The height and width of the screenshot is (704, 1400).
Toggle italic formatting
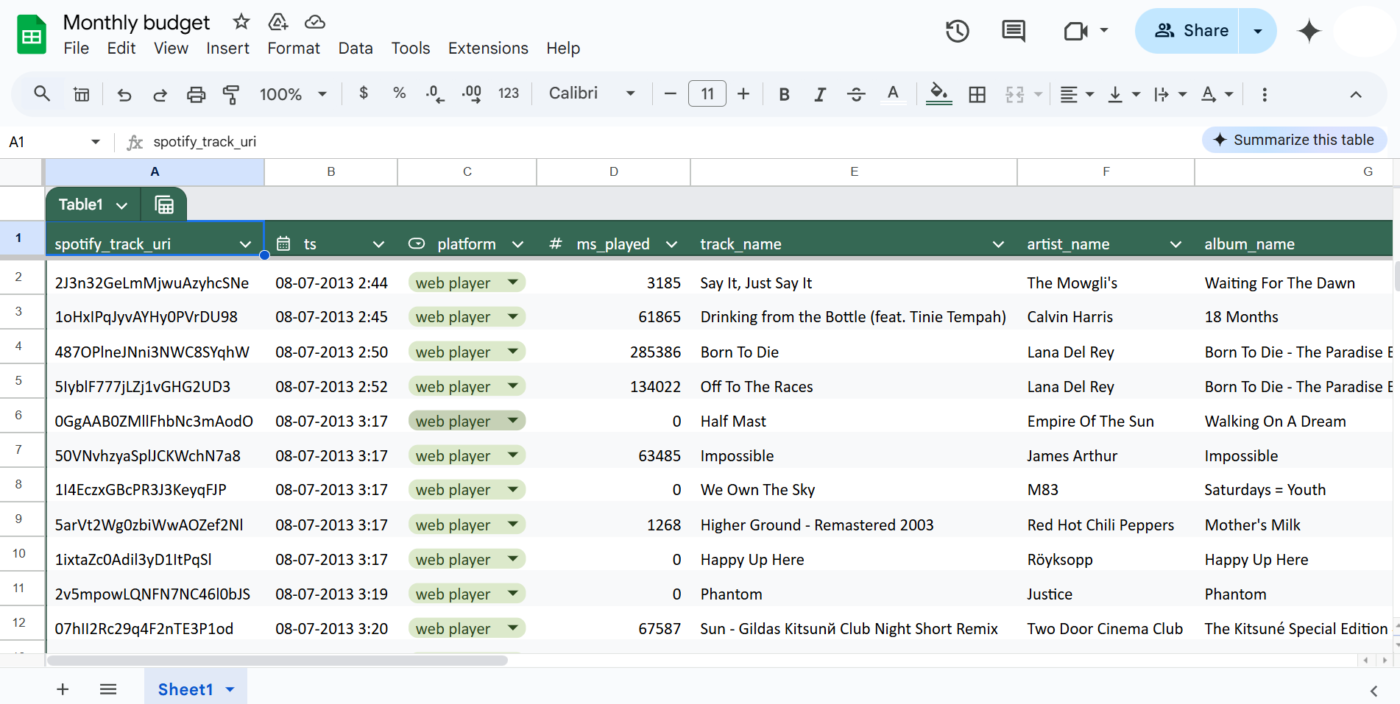[x=820, y=94]
